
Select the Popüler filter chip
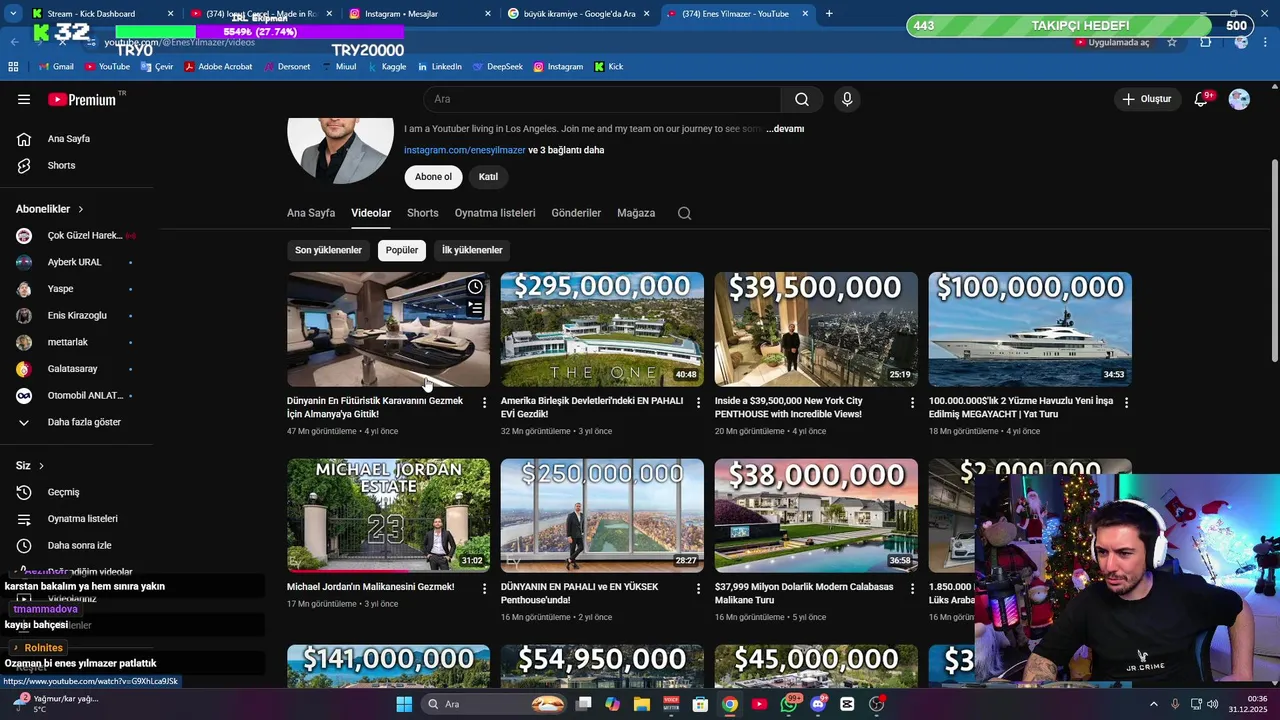[x=402, y=250]
